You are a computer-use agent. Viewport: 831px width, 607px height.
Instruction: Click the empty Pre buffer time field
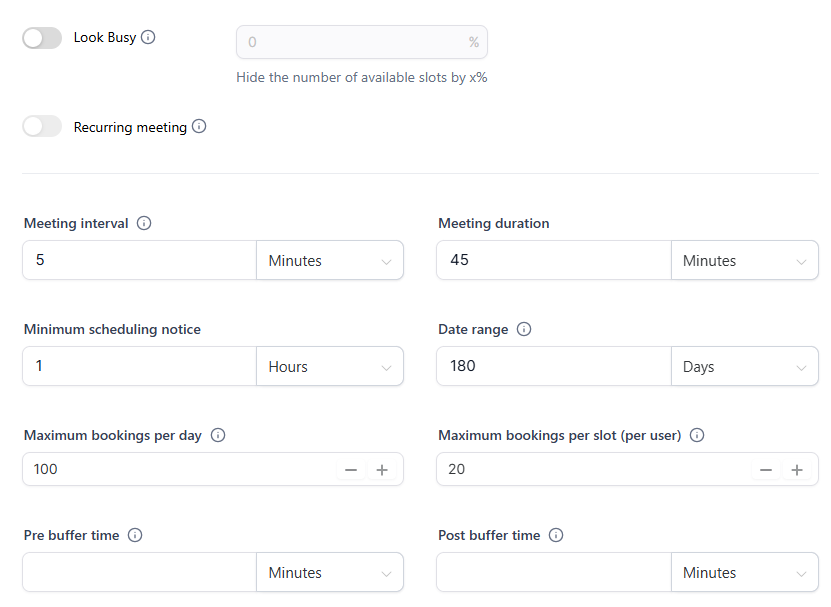click(139, 573)
